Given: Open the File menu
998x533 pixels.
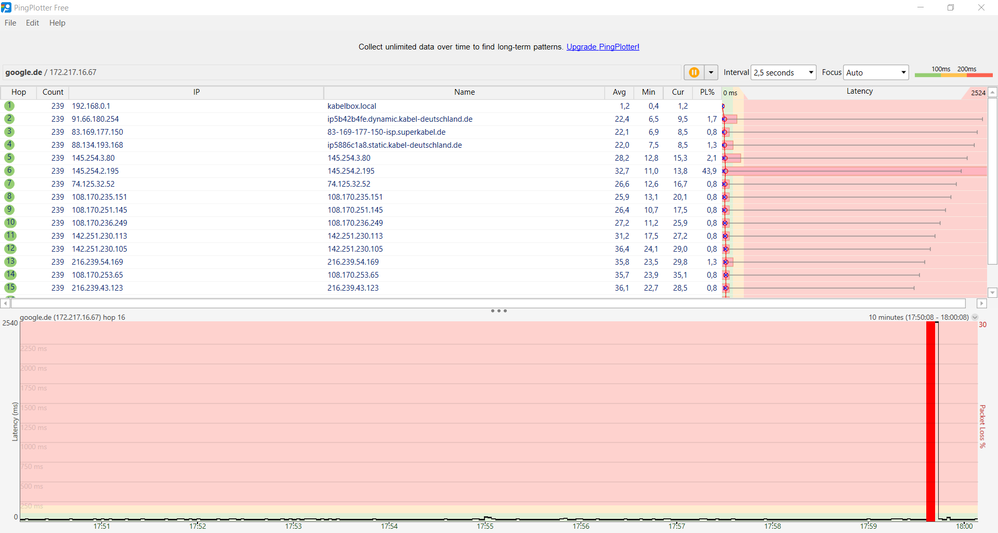Looking at the screenshot, I should [x=10, y=23].
